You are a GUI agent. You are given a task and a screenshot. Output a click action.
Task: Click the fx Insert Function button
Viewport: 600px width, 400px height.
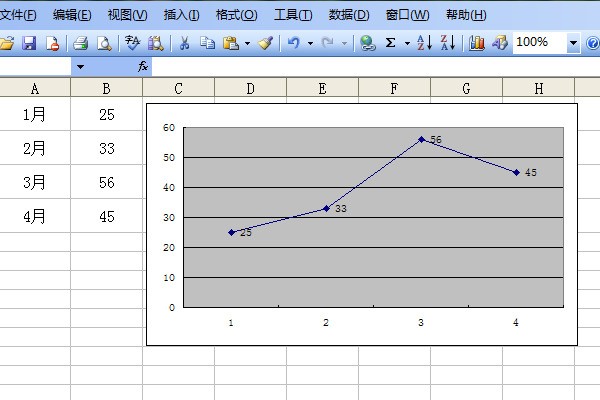coord(143,67)
